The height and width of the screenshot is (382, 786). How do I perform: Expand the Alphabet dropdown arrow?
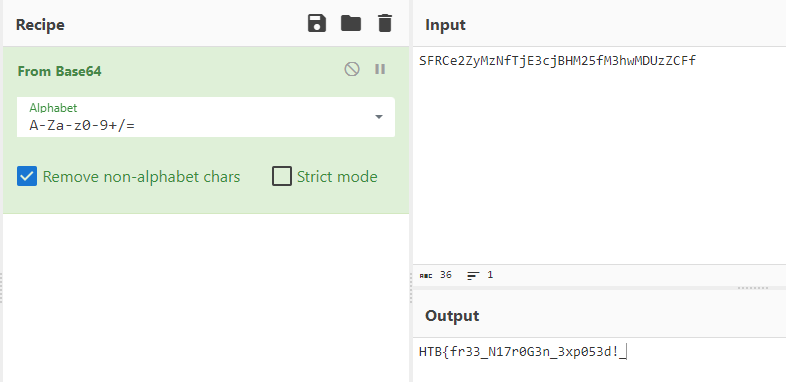pos(379,117)
